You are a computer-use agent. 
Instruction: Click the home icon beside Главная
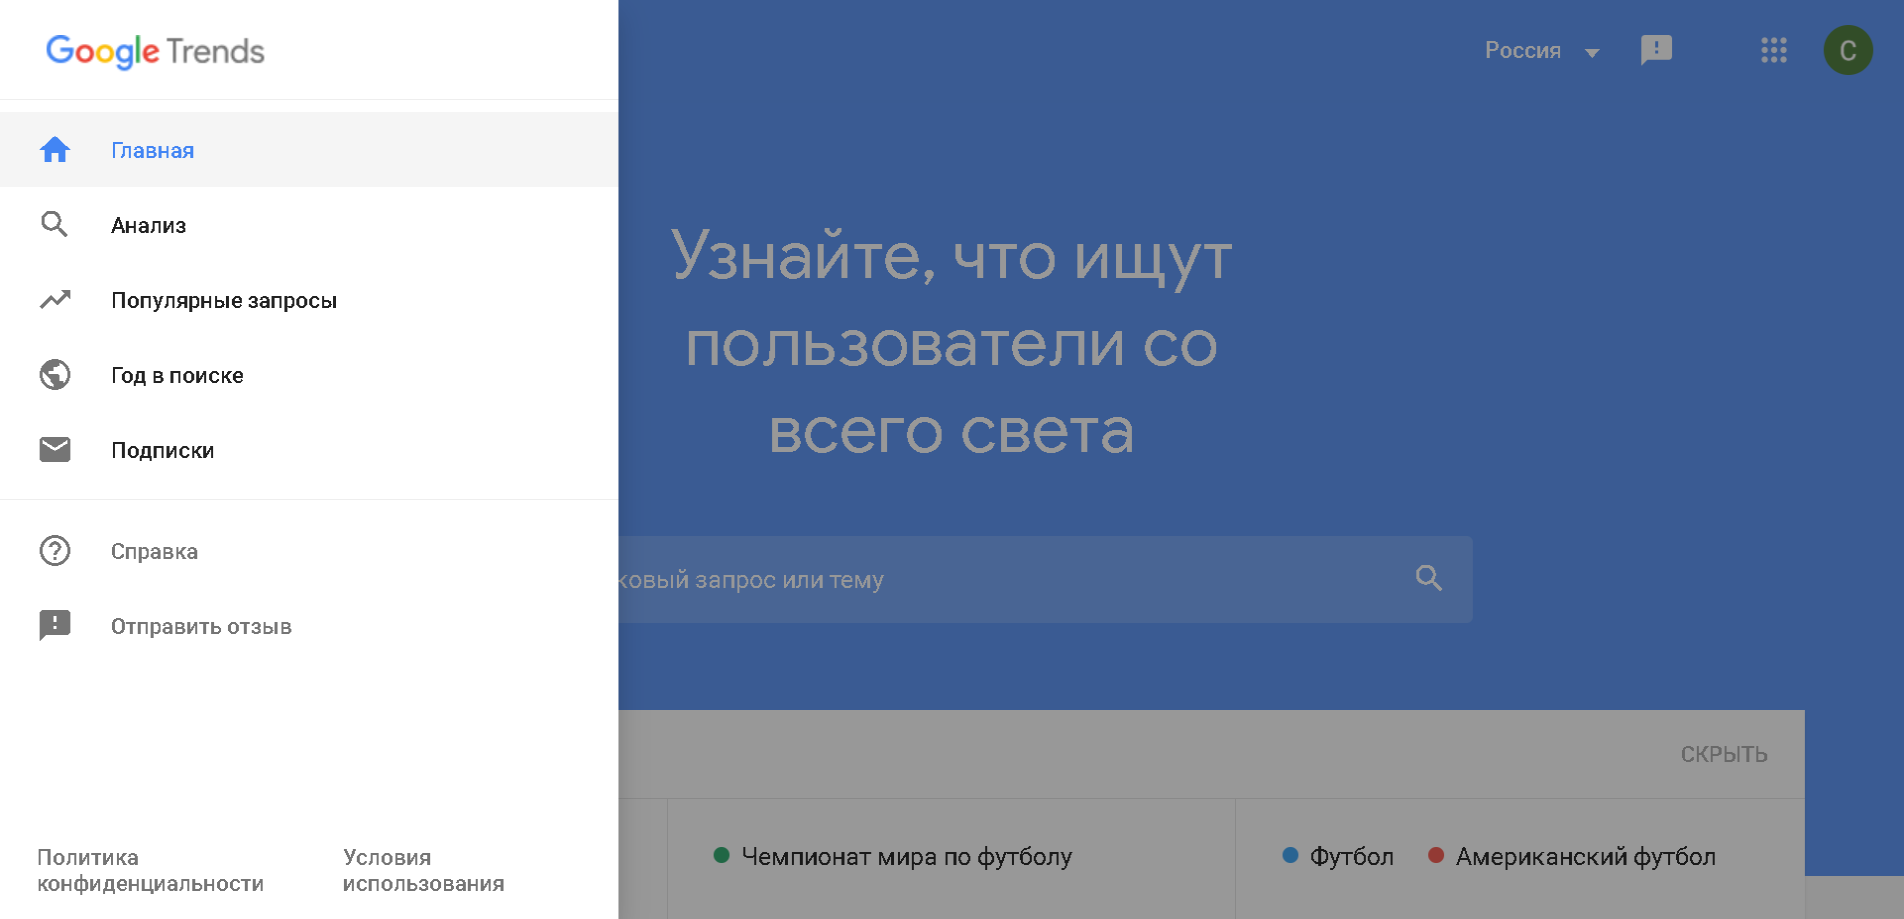pyautogui.click(x=55, y=150)
